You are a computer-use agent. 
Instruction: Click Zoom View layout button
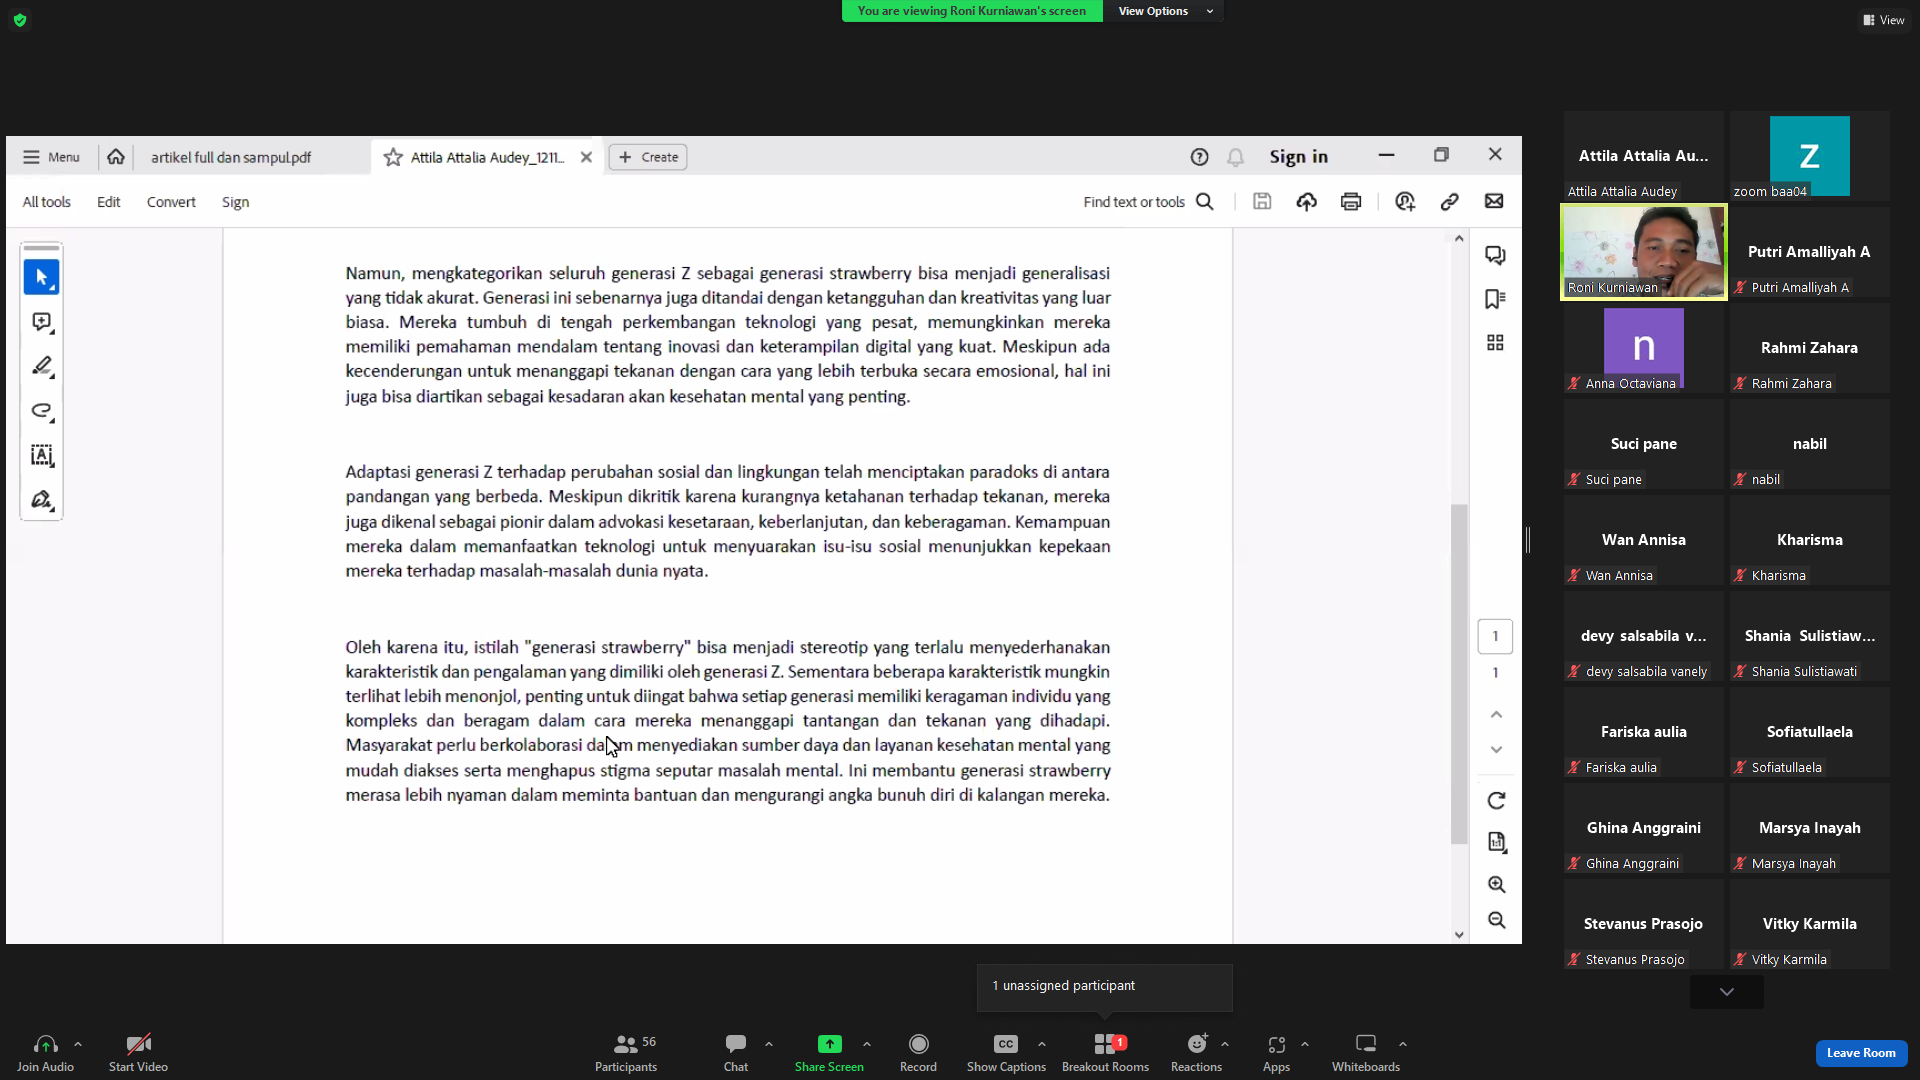[x=1883, y=20]
